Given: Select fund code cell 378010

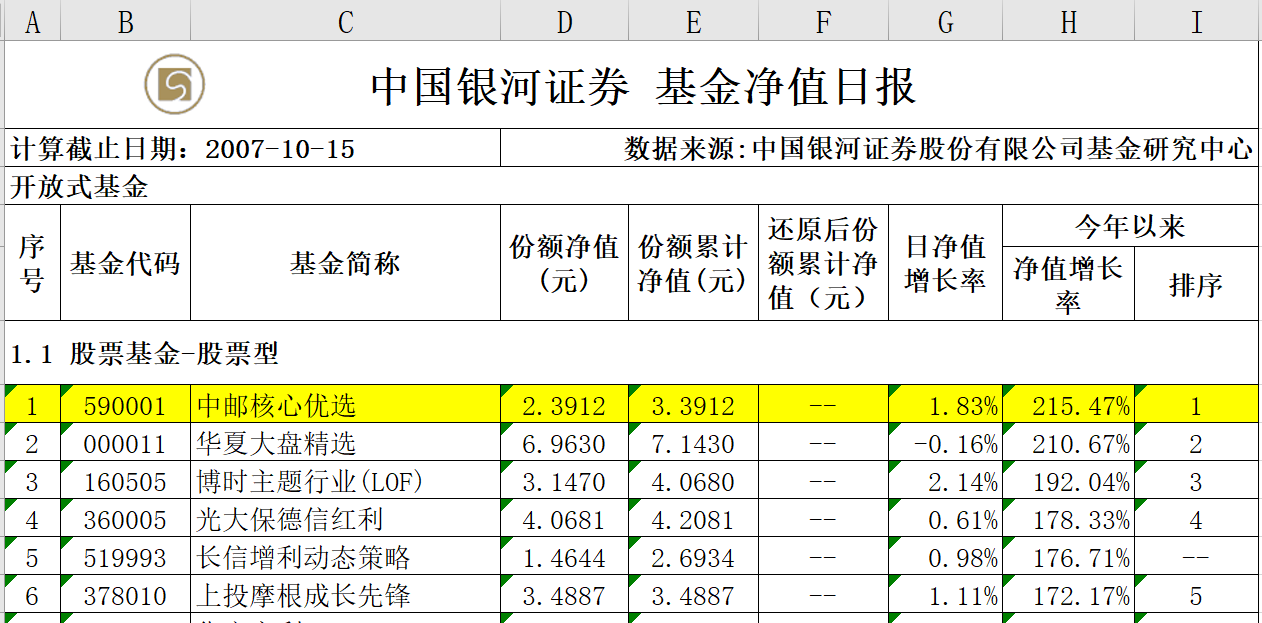Looking at the screenshot, I should 125,595.
